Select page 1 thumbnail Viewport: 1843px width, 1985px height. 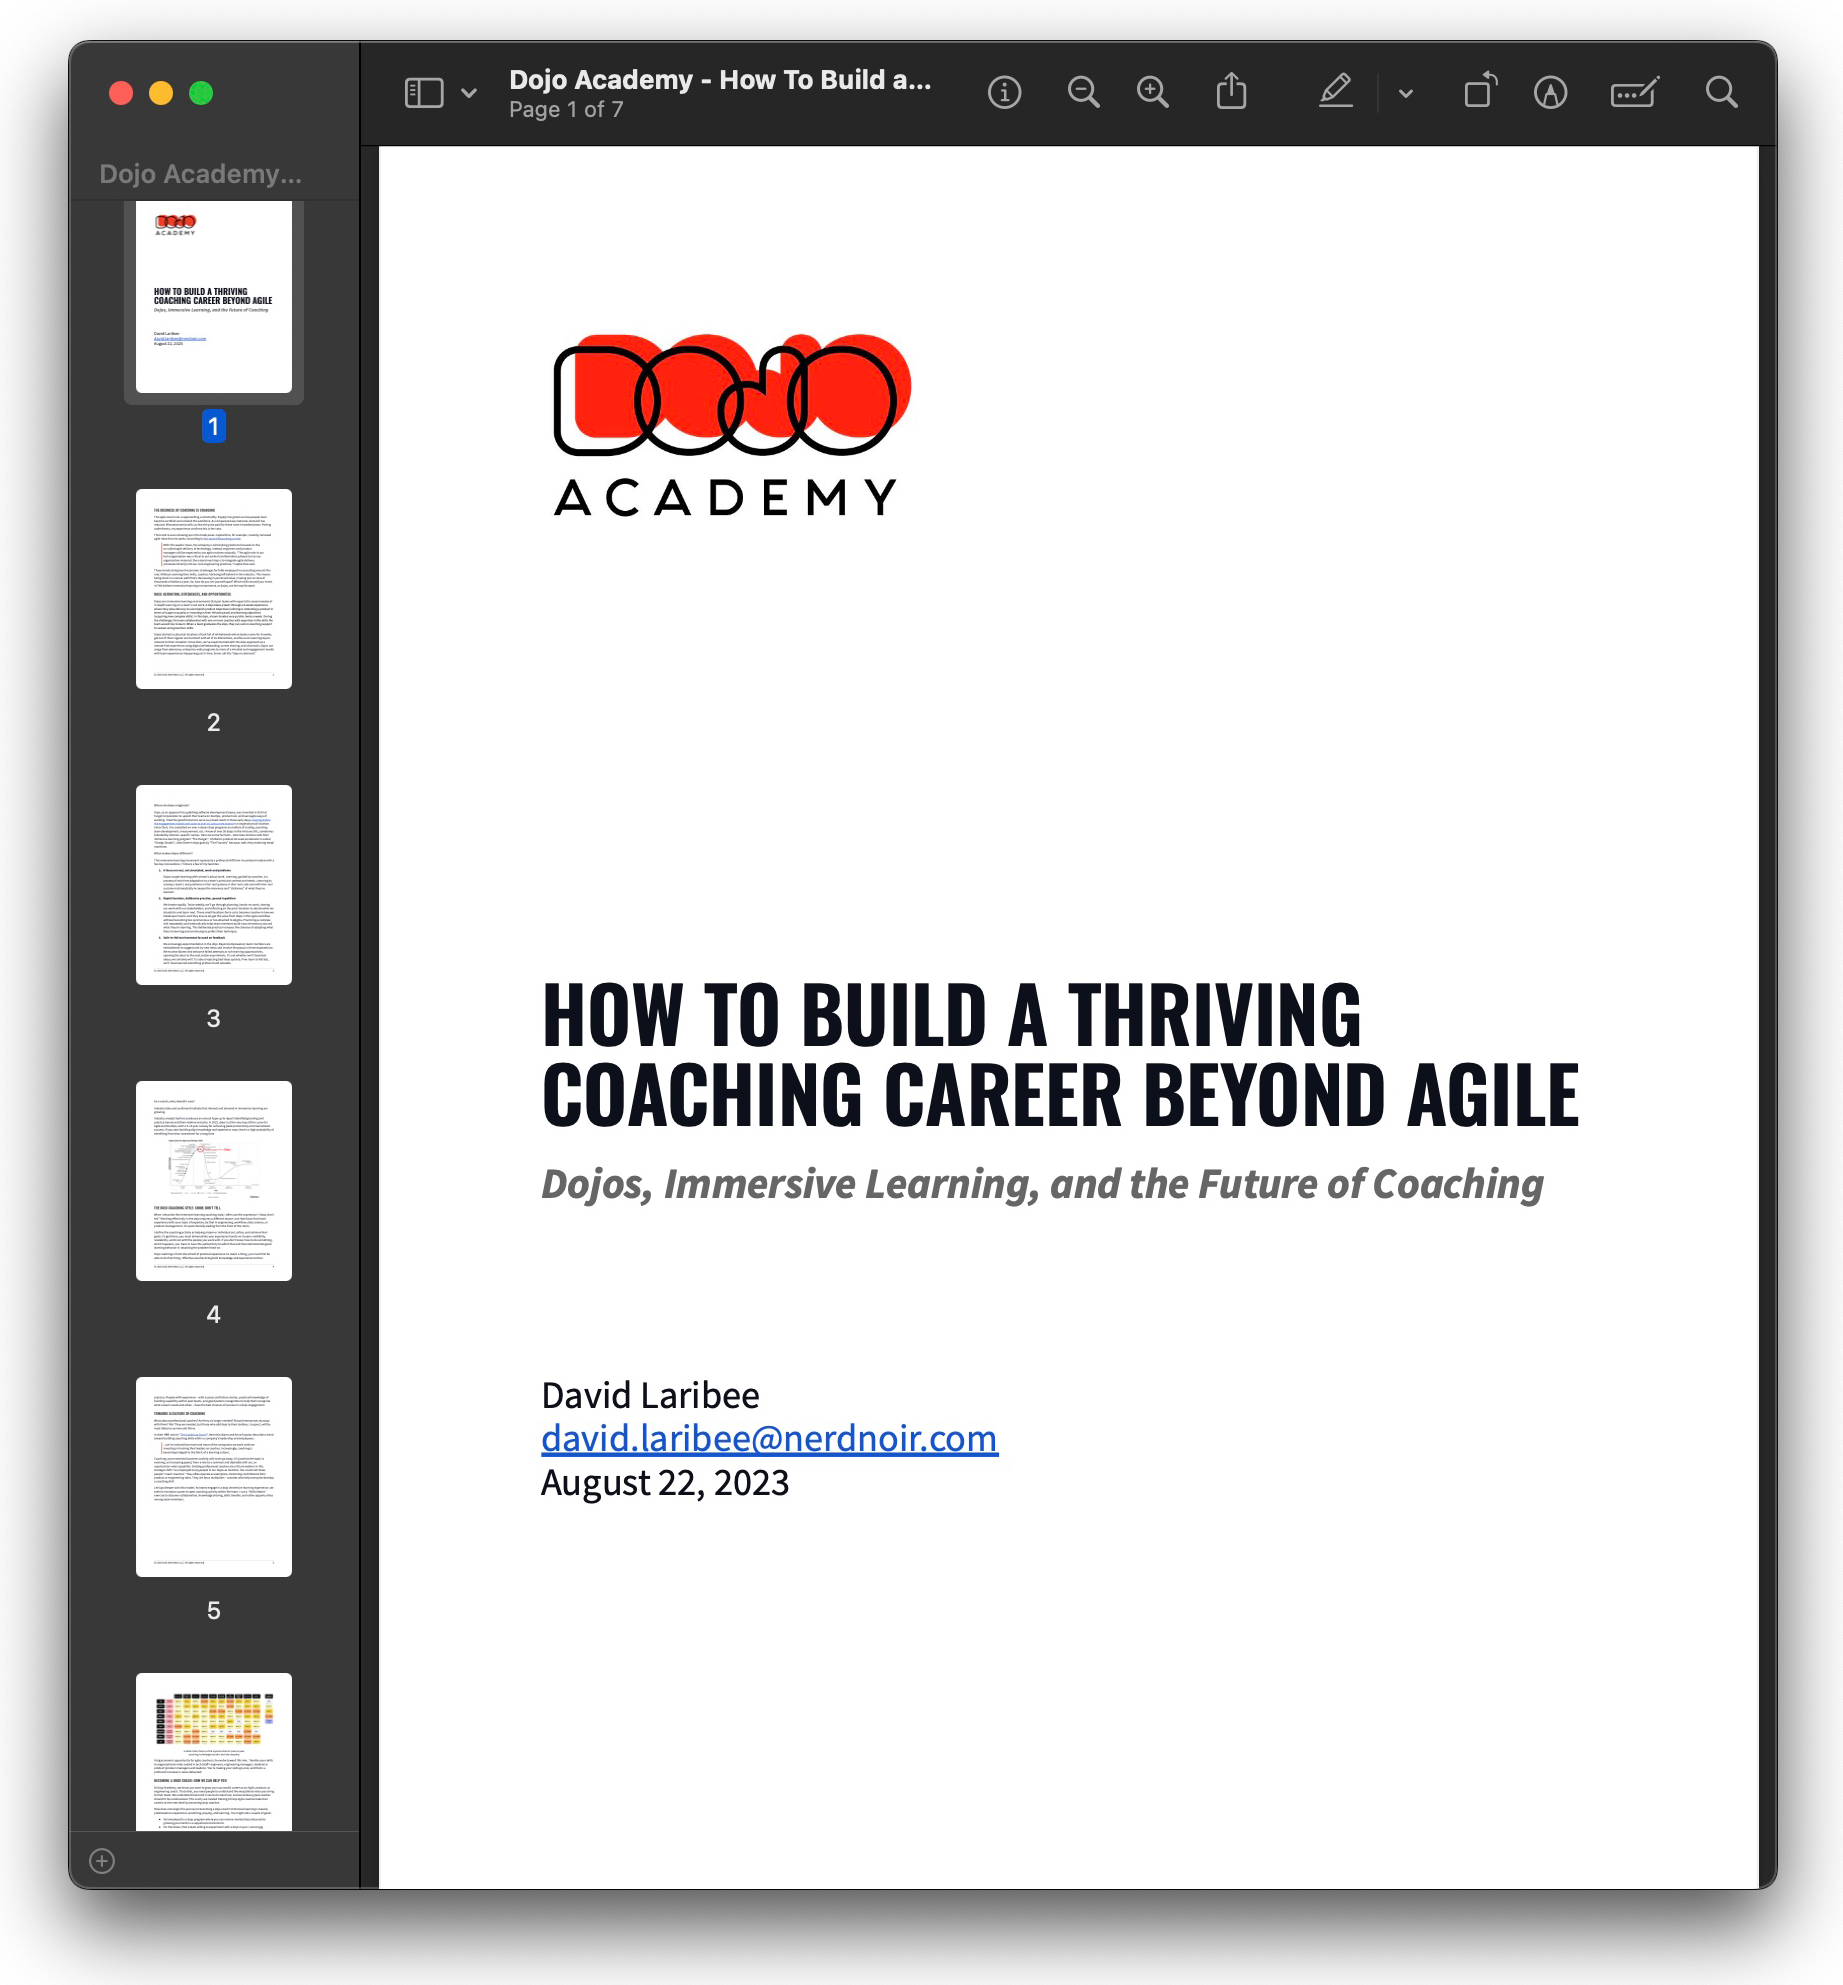click(214, 297)
